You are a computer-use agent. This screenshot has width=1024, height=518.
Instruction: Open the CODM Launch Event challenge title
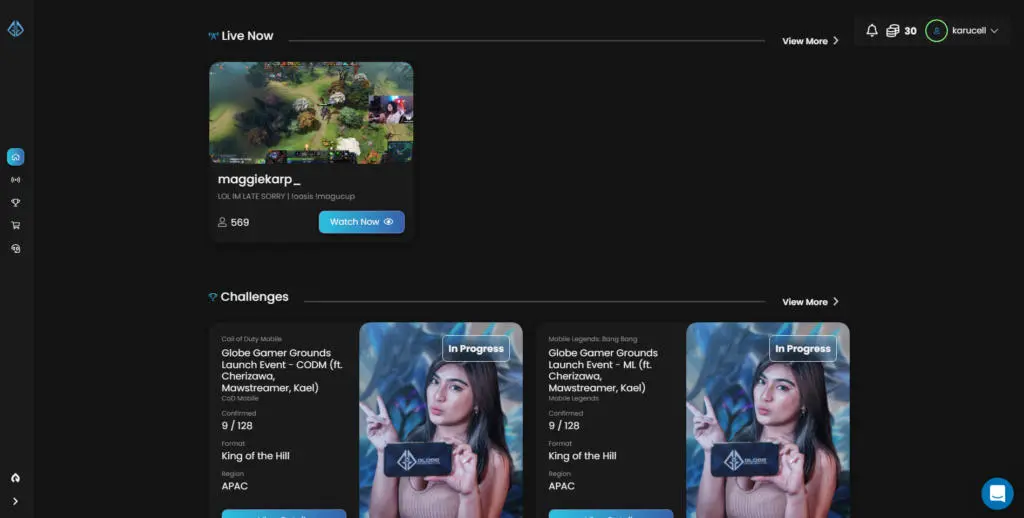pyautogui.click(x=282, y=370)
